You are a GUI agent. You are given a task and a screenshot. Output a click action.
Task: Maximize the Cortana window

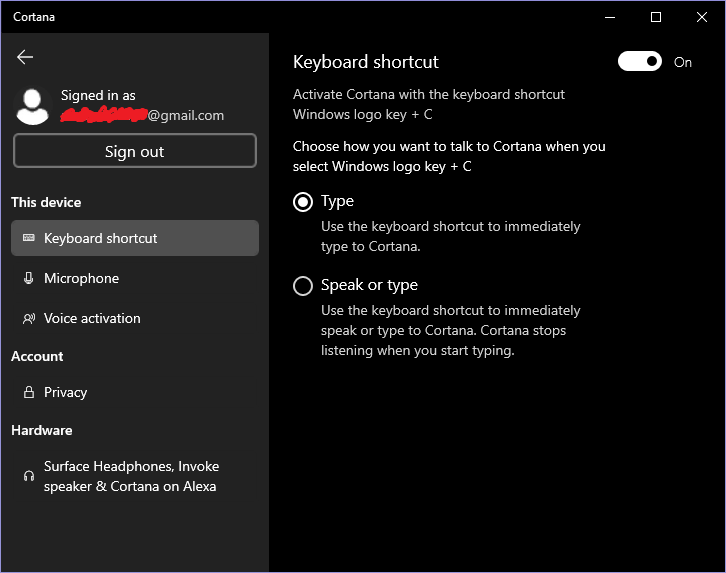[x=656, y=17]
